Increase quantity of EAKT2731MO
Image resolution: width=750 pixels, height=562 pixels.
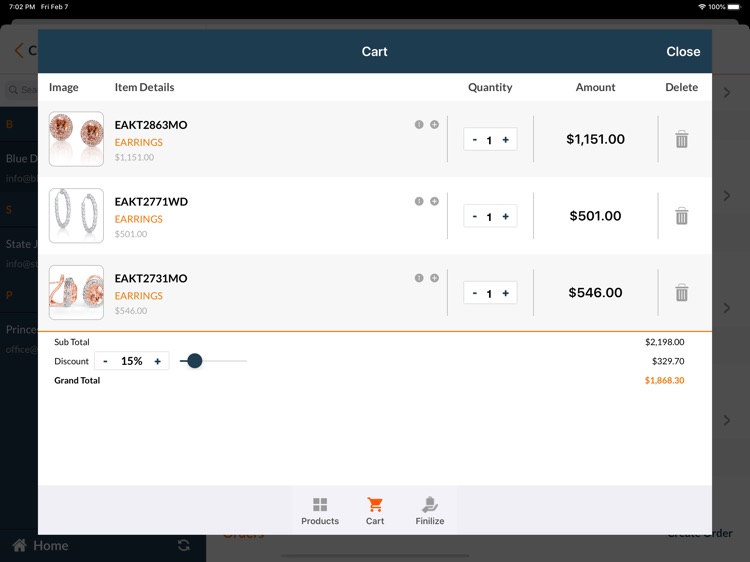[506, 293]
